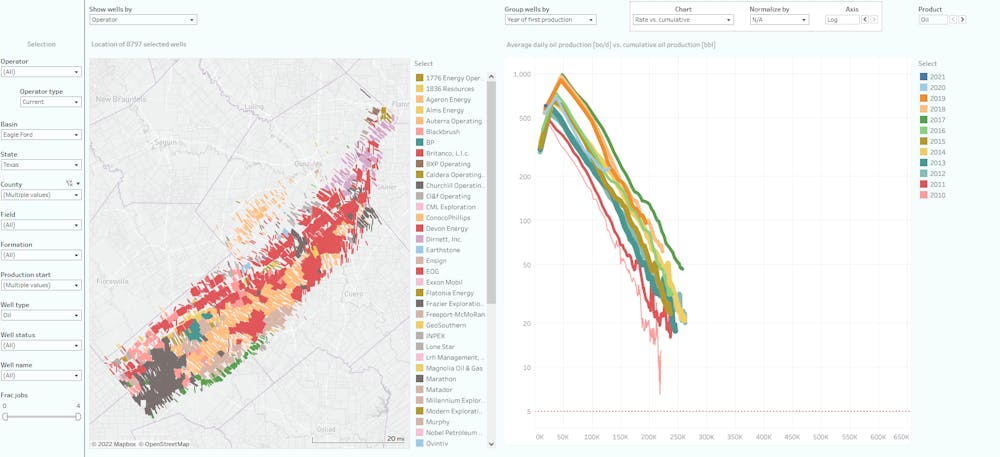Select the 2015 year legend entry
This screenshot has width=1000, height=457.
click(932, 141)
